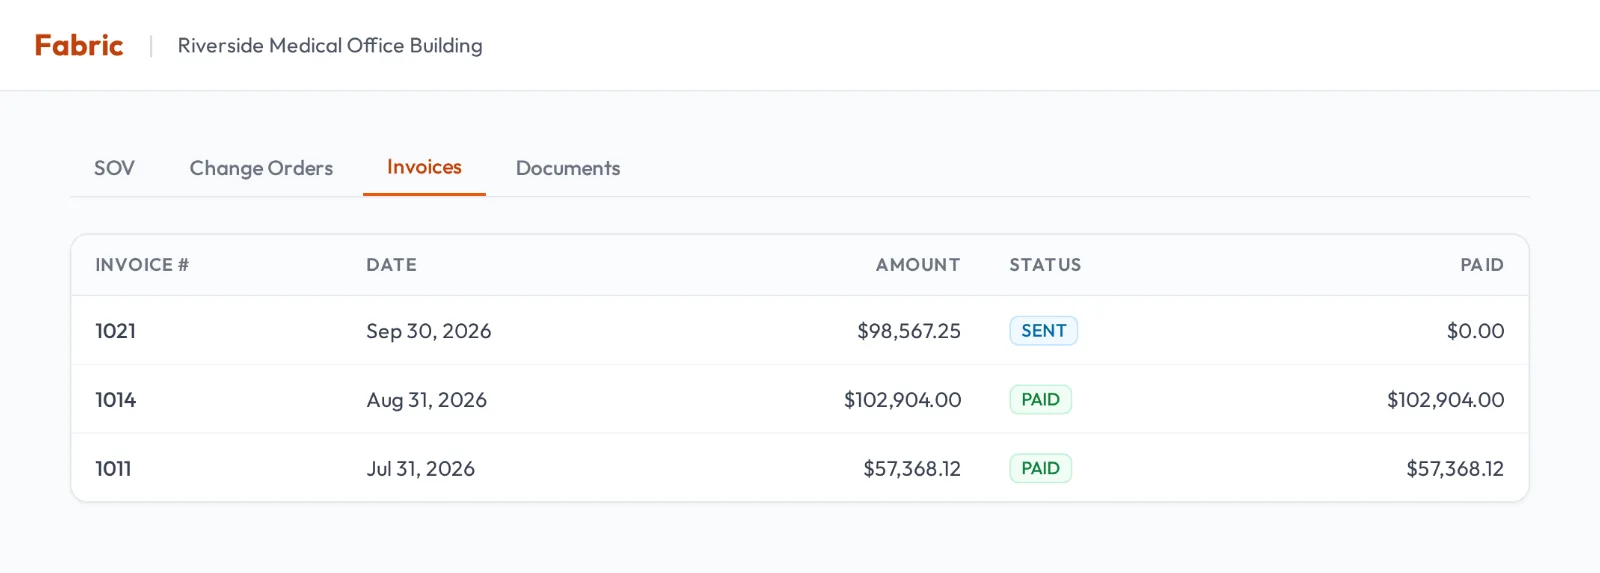
Task: Click the $0.00 paid value
Action: pos(1476,331)
